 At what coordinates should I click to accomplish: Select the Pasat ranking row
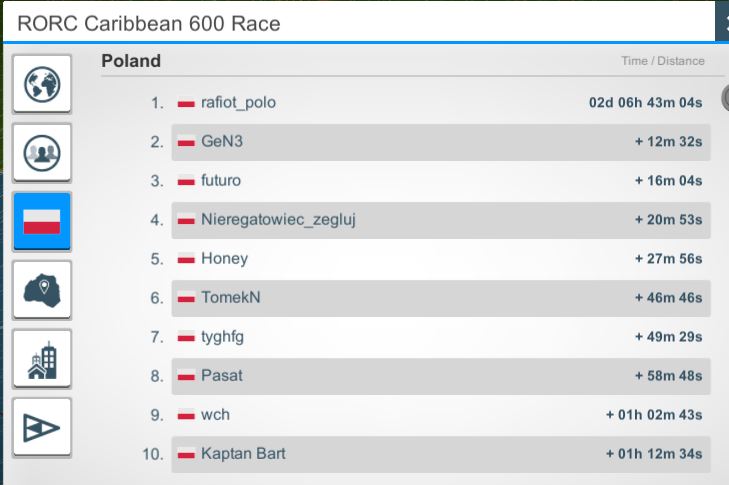441,376
